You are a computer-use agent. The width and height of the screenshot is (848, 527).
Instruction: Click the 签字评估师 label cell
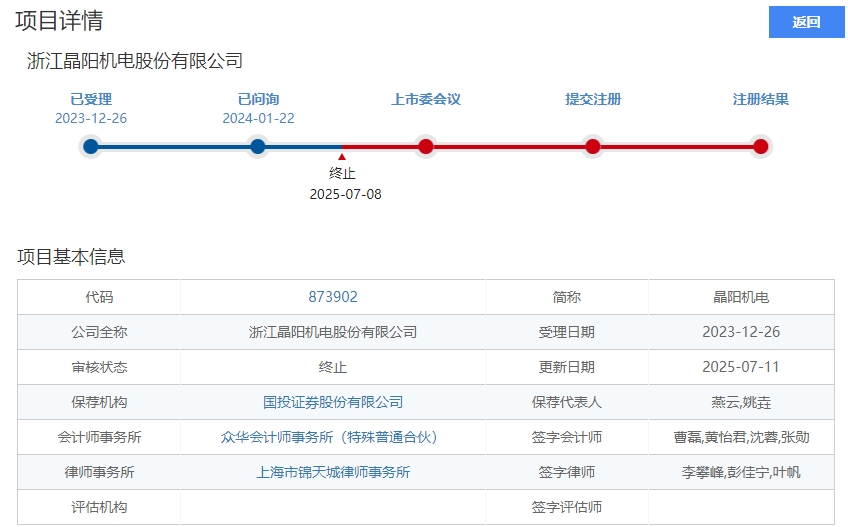567,507
